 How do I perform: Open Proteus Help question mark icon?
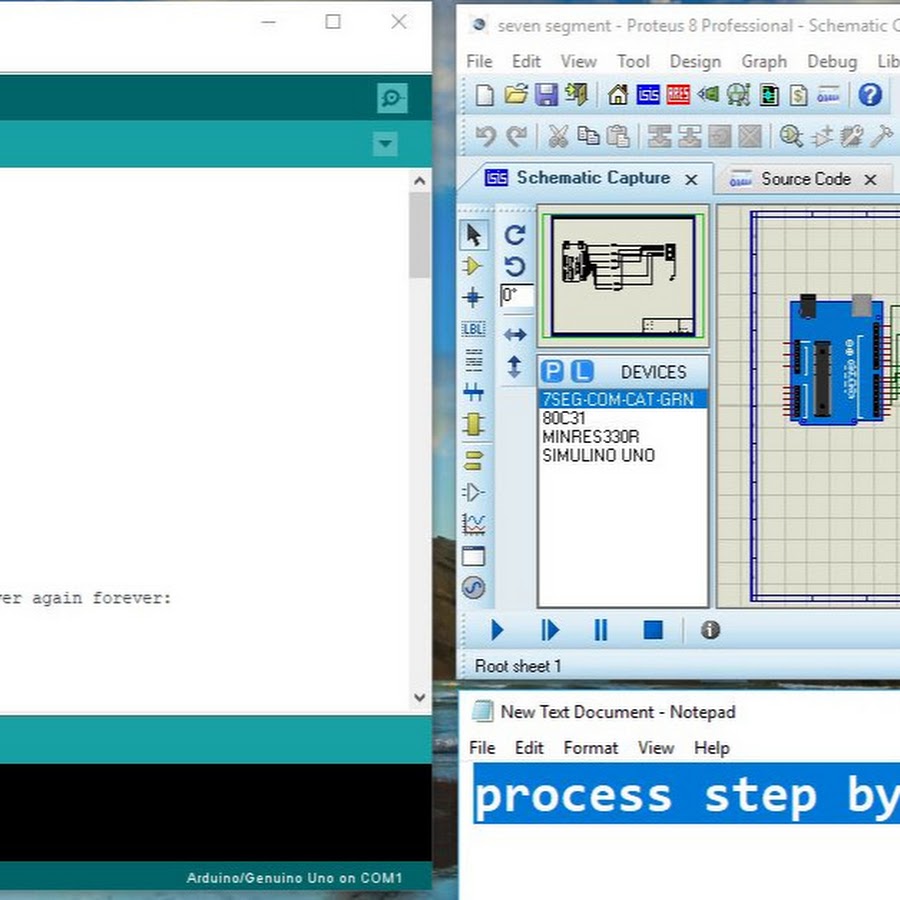coord(870,95)
